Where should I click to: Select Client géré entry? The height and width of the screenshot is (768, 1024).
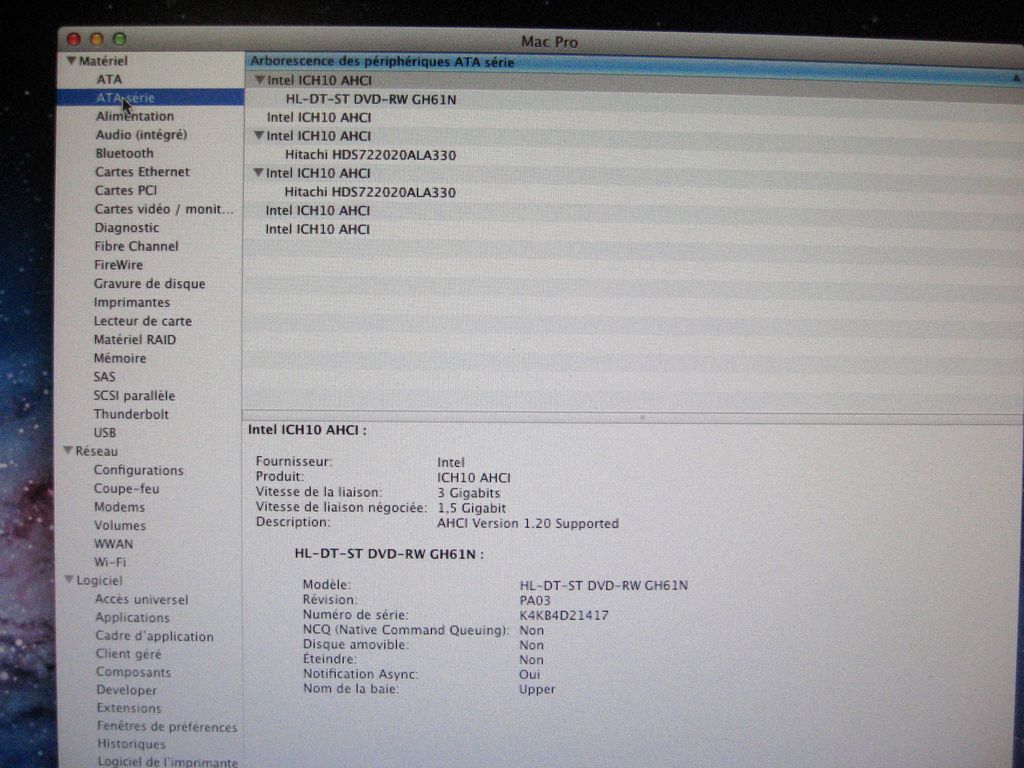(x=128, y=654)
